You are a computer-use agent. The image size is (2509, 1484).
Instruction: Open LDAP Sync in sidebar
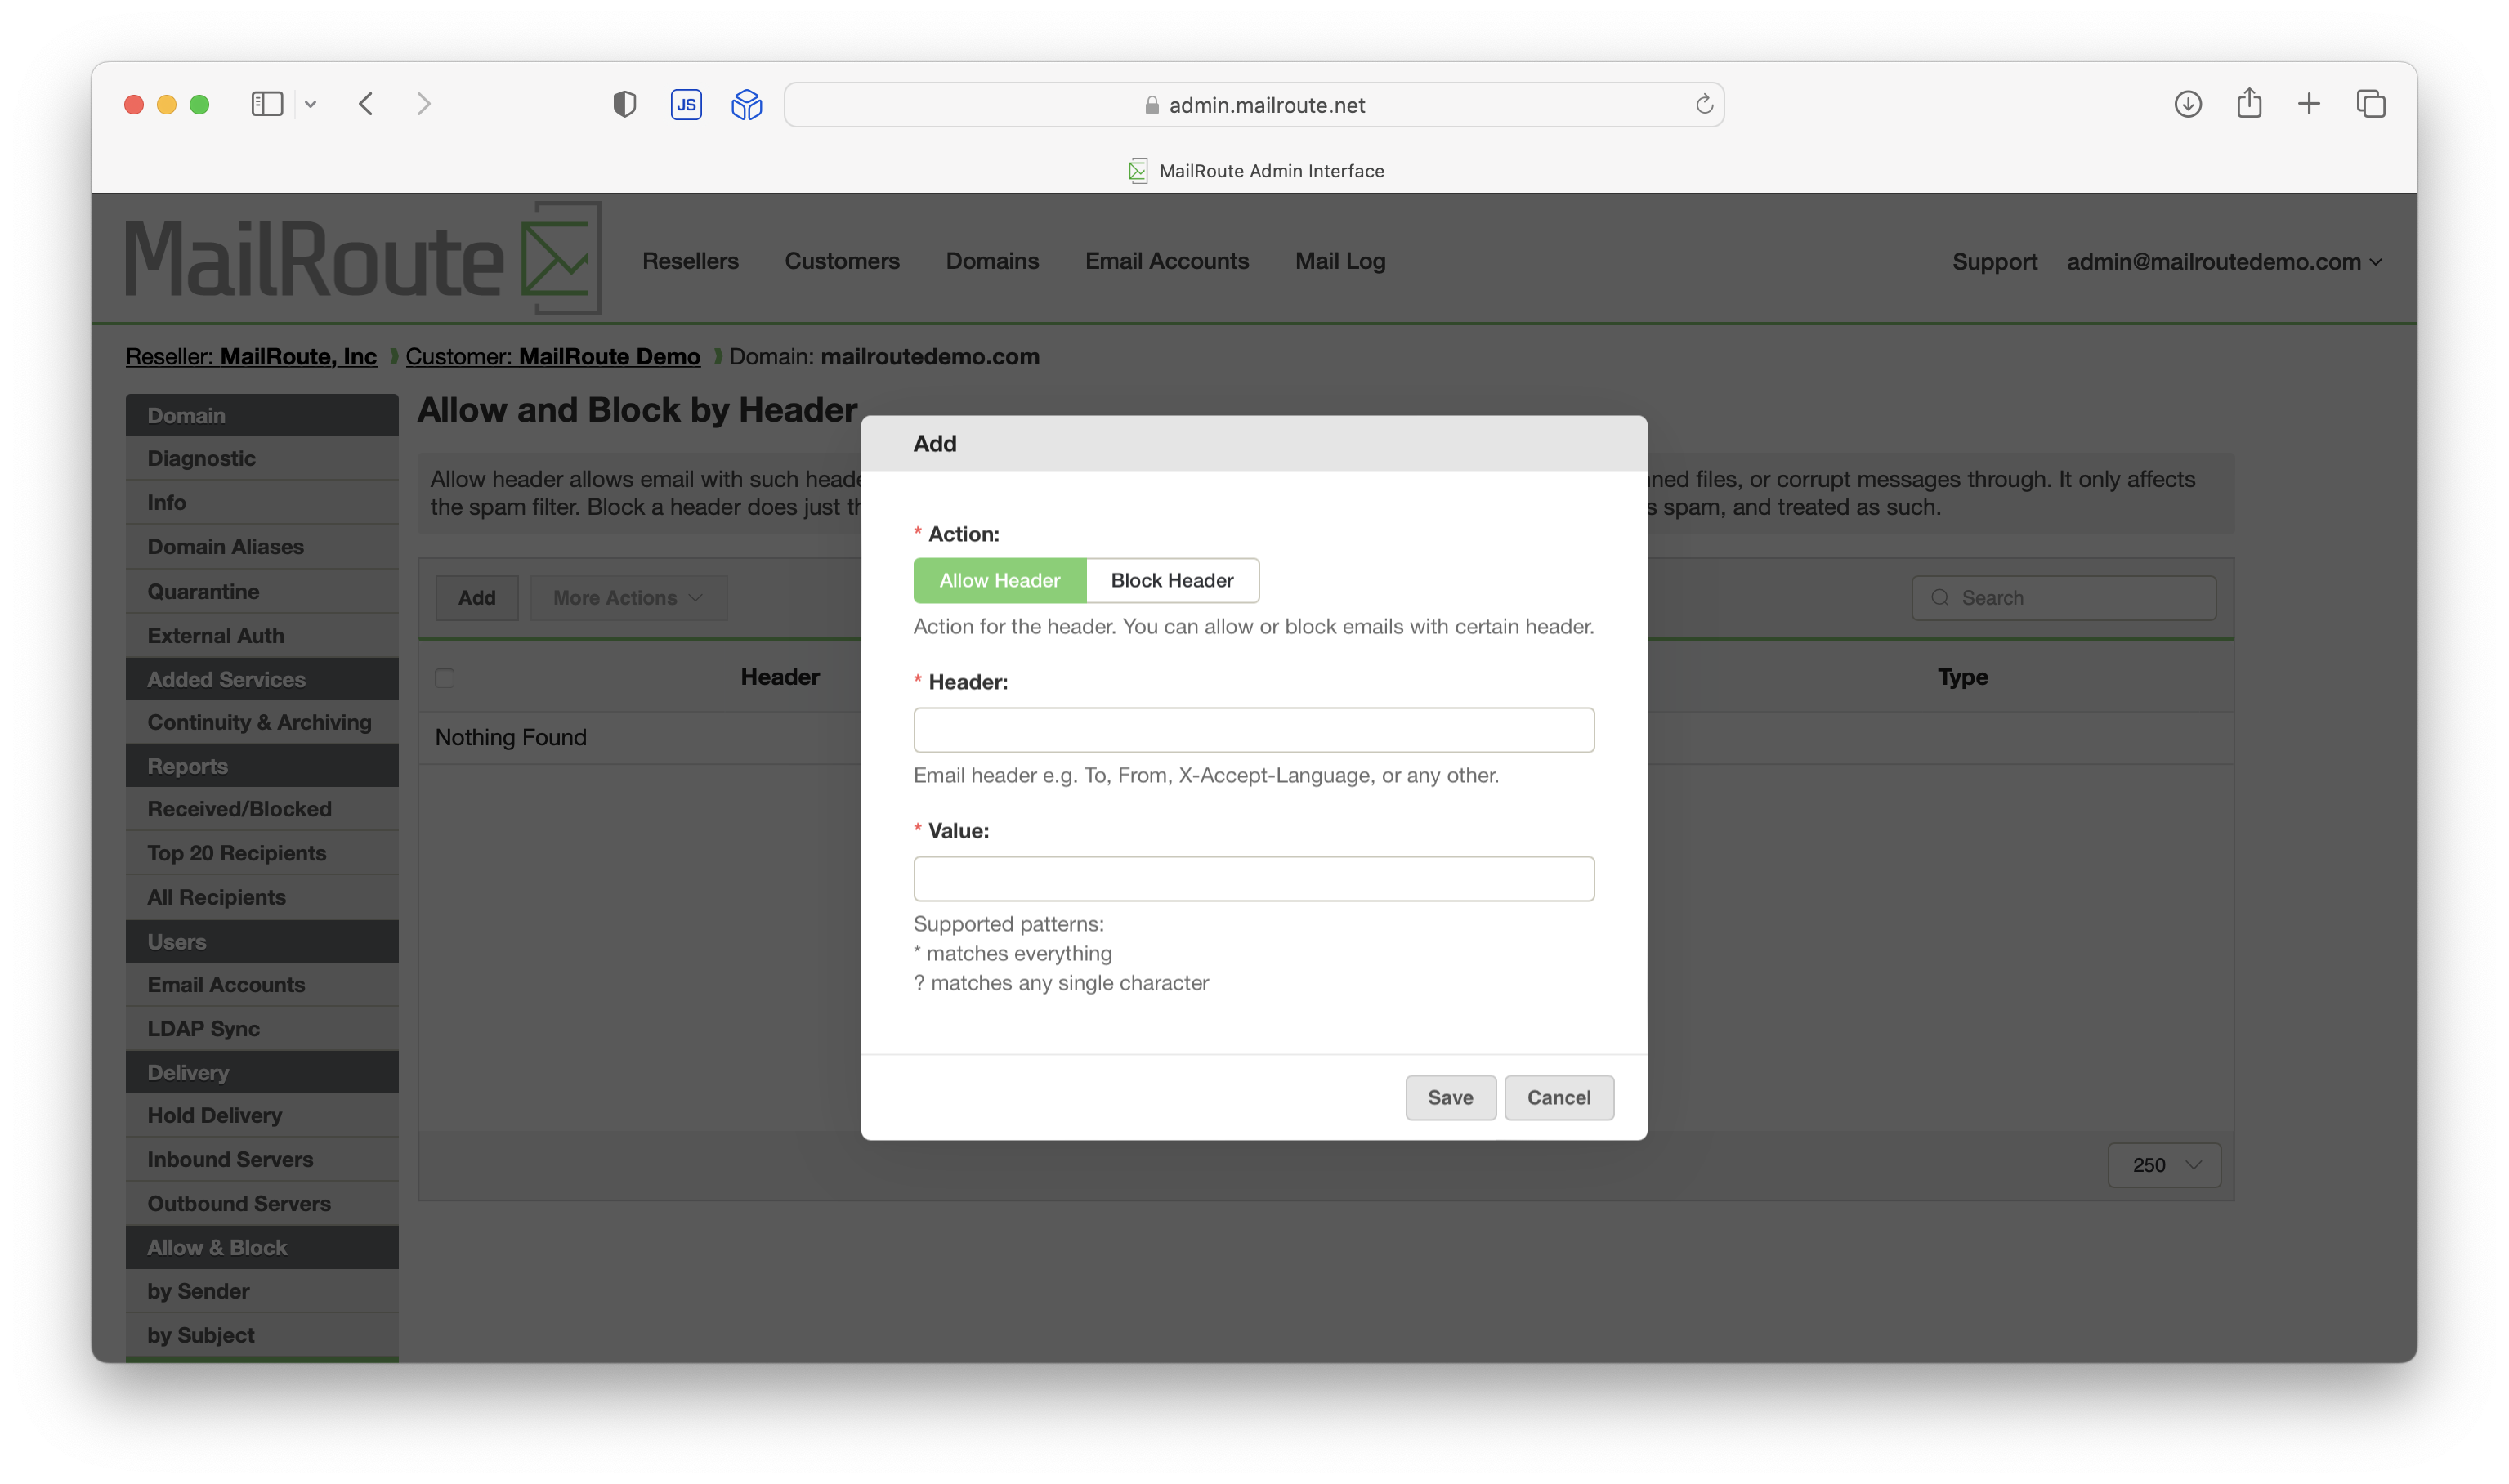coord(262,1028)
